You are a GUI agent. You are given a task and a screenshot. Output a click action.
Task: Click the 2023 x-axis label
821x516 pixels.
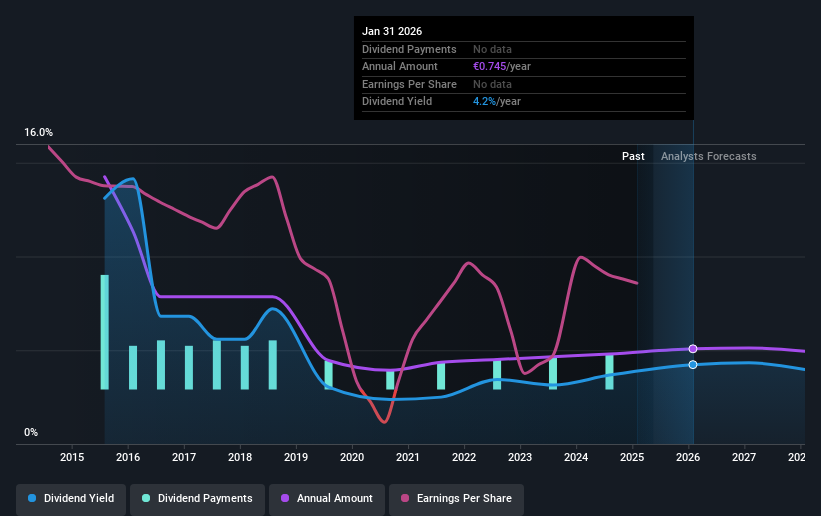click(x=520, y=457)
